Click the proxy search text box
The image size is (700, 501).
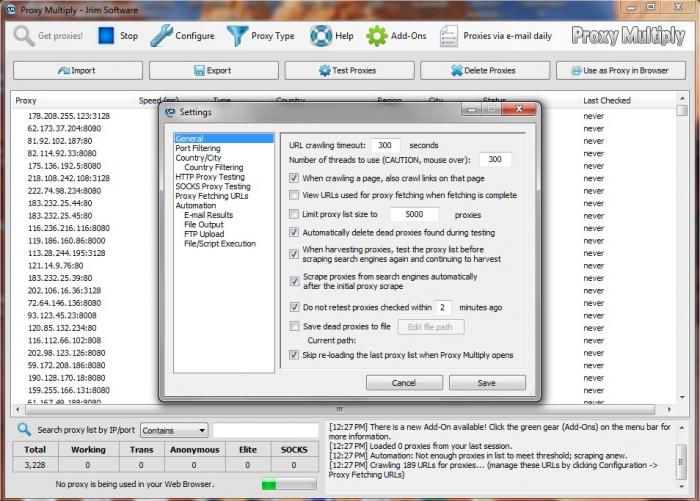pyautogui.click(x=266, y=430)
